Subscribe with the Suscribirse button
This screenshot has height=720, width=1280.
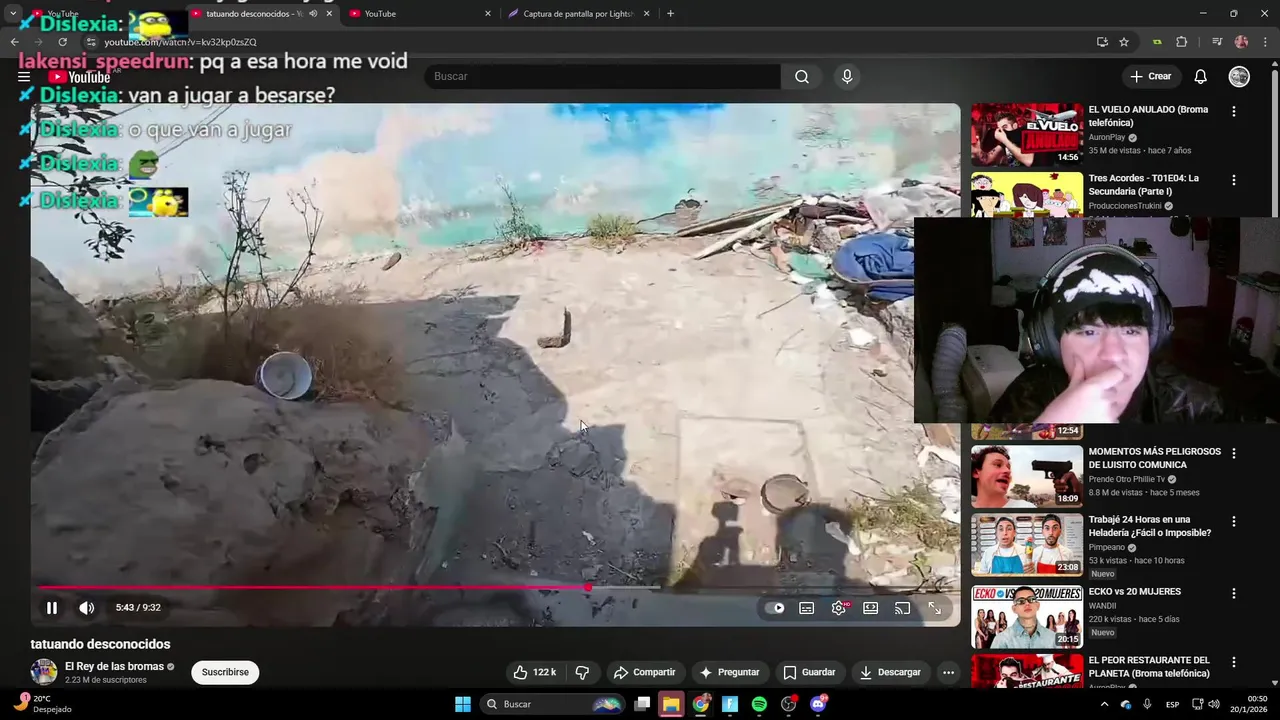(225, 672)
